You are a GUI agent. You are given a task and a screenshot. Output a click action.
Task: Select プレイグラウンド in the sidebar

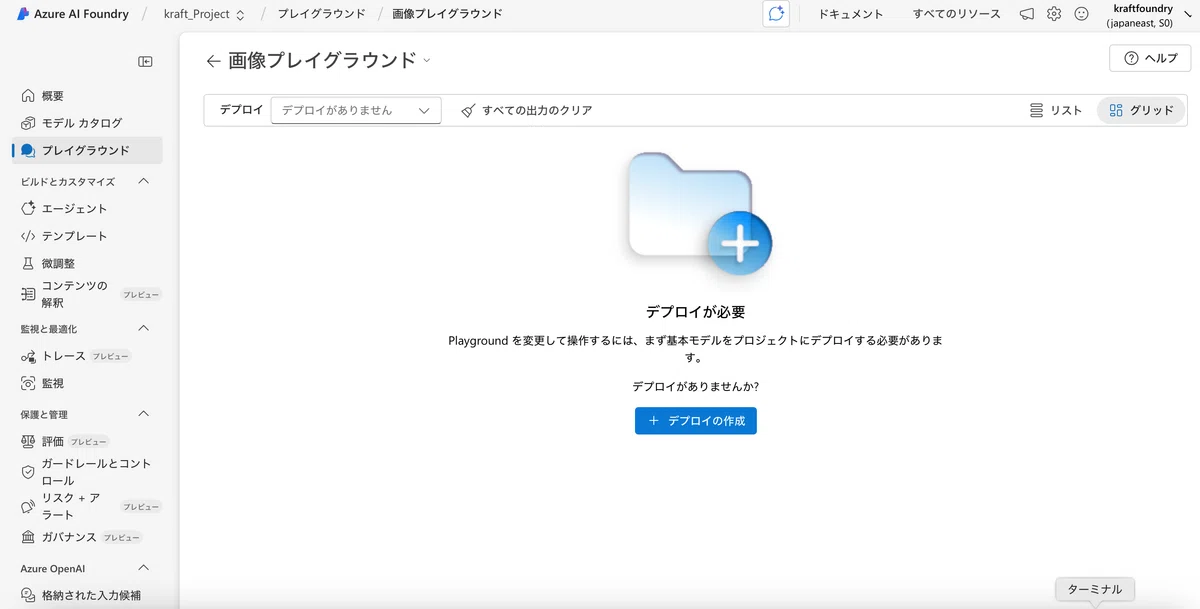coord(88,150)
